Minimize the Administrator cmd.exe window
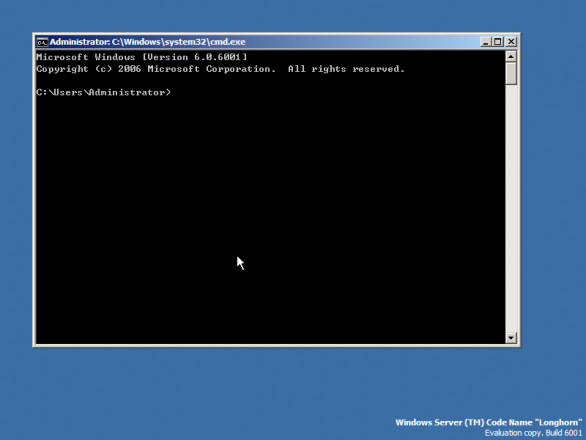 click(485, 42)
